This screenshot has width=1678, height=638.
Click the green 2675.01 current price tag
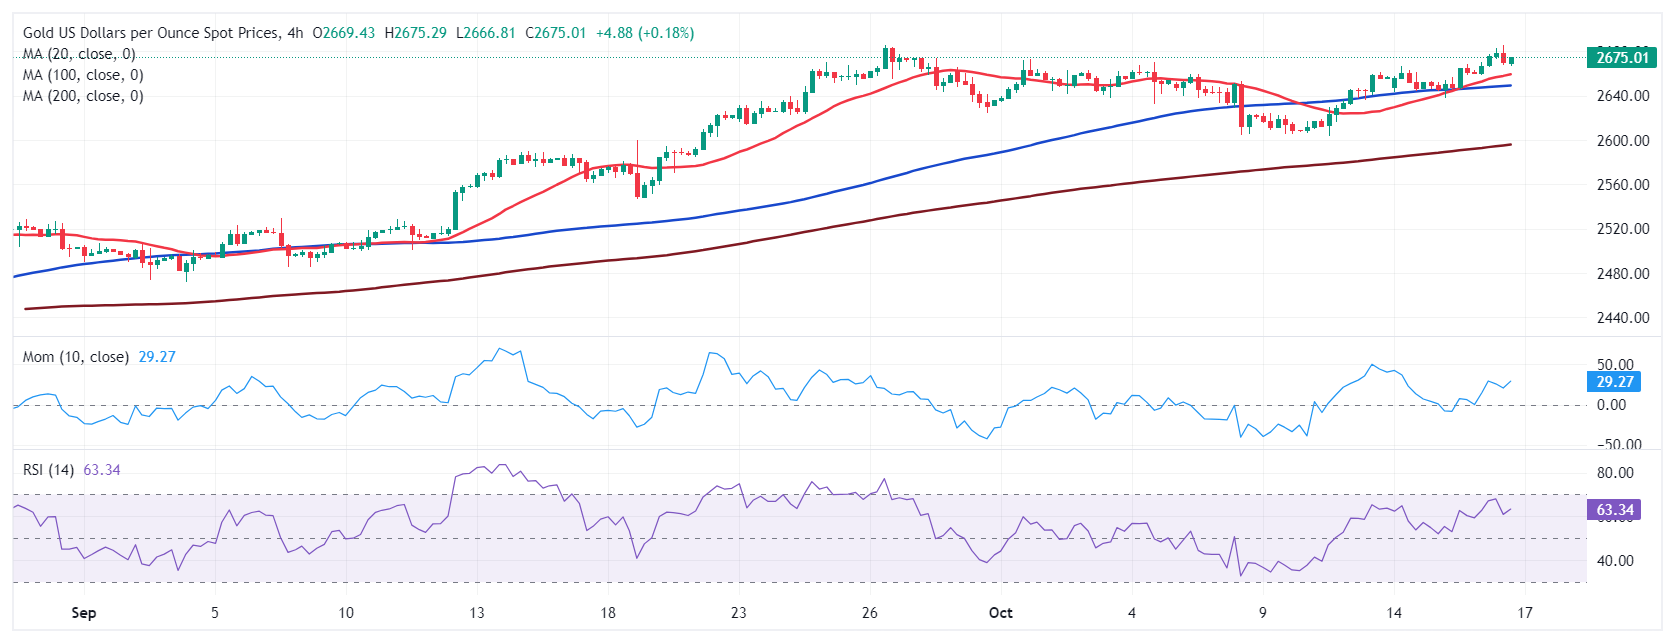[x=1622, y=58]
